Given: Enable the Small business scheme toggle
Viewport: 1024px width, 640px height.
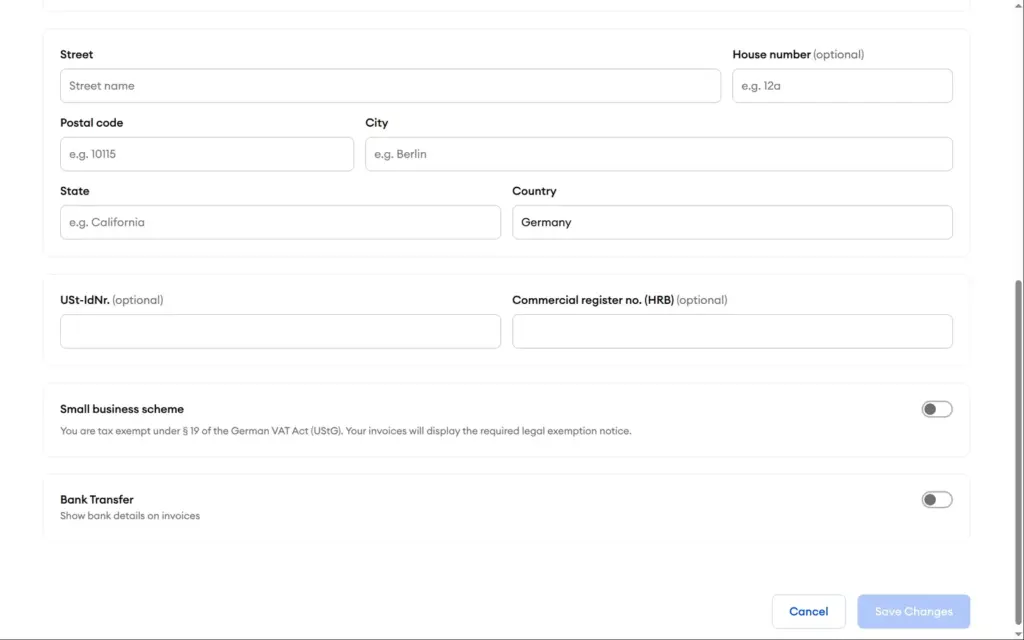Looking at the screenshot, I should (936, 409).
